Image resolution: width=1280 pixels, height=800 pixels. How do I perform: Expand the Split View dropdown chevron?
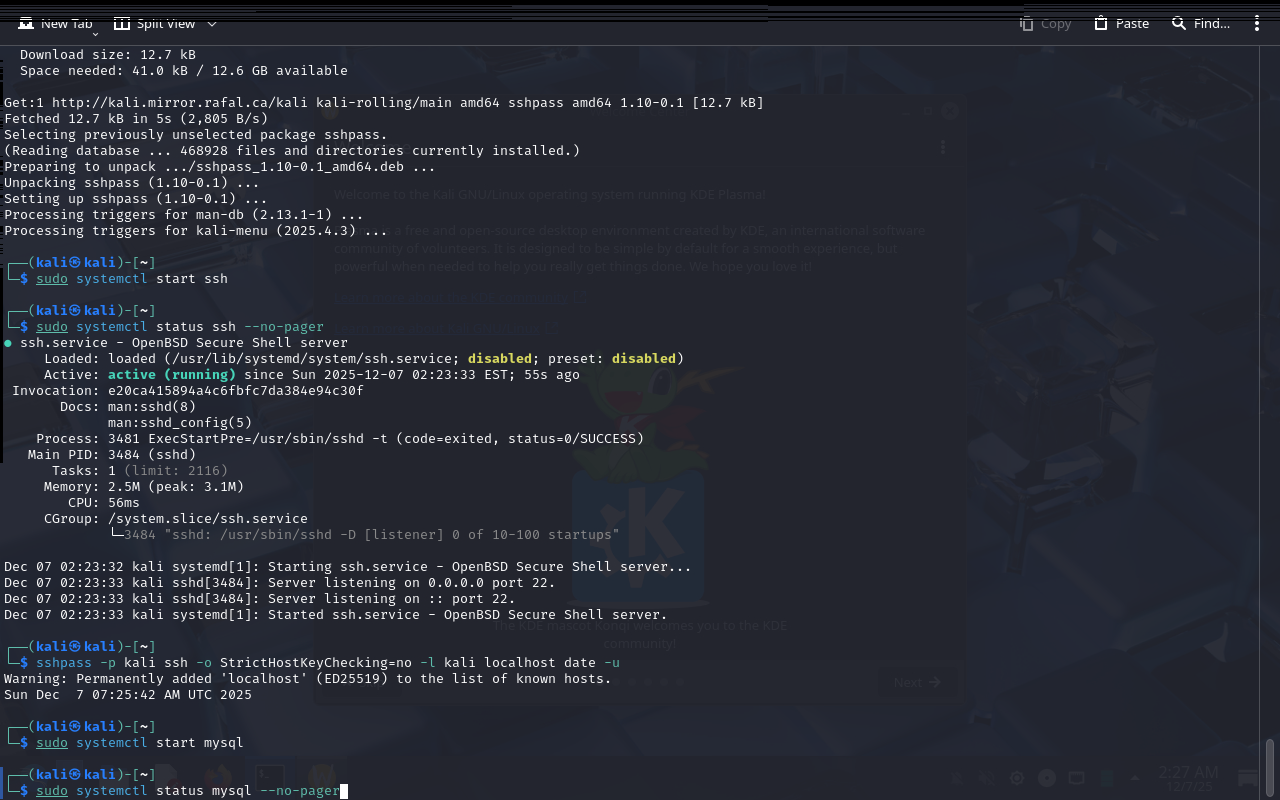(211, 23)
